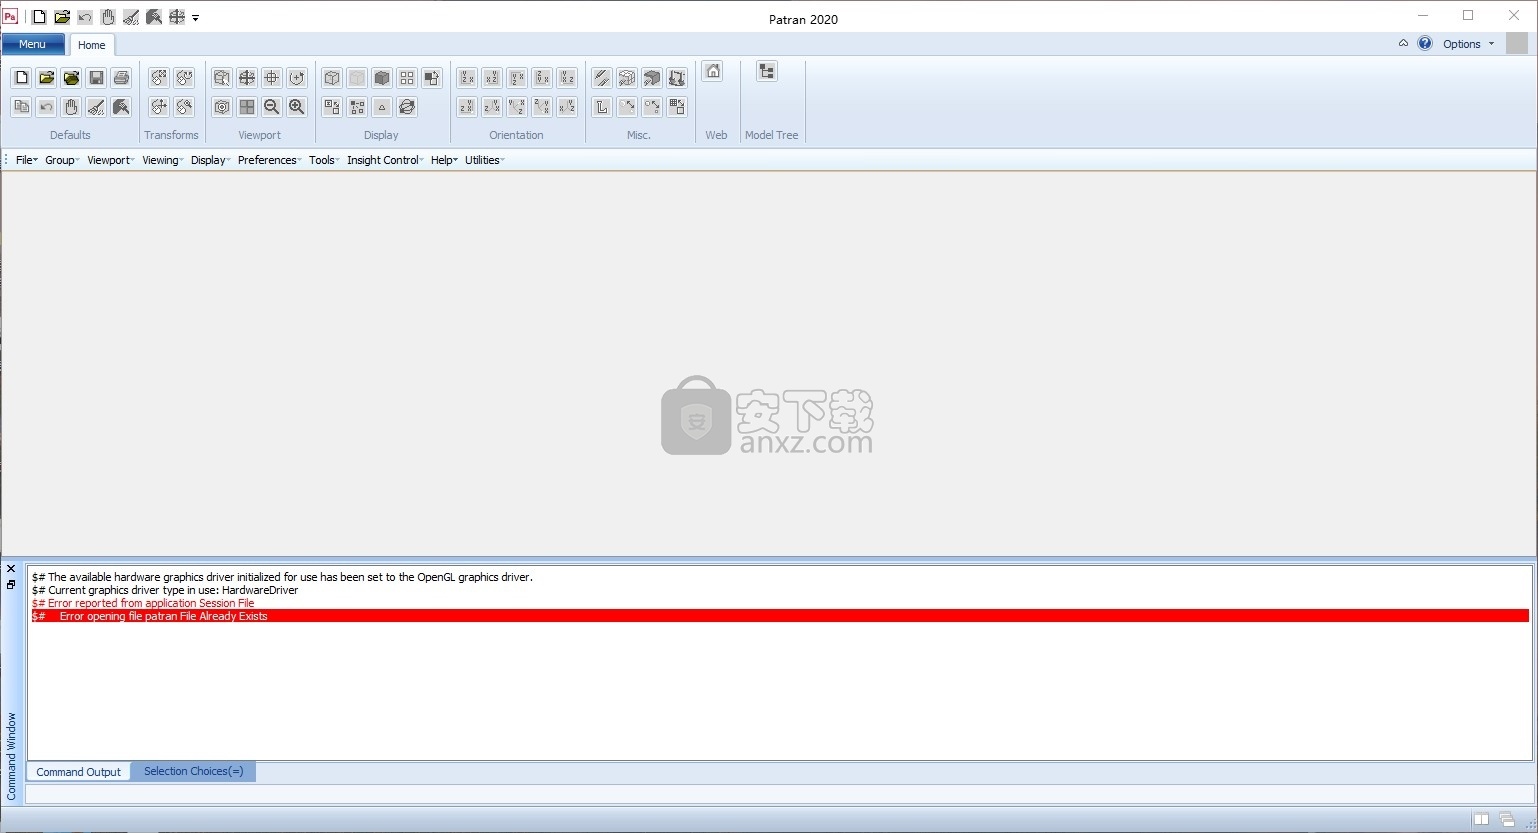Open the Viewport dropdown menu
This screenshot has width=1538, height=833.
(x=111, y=160)
